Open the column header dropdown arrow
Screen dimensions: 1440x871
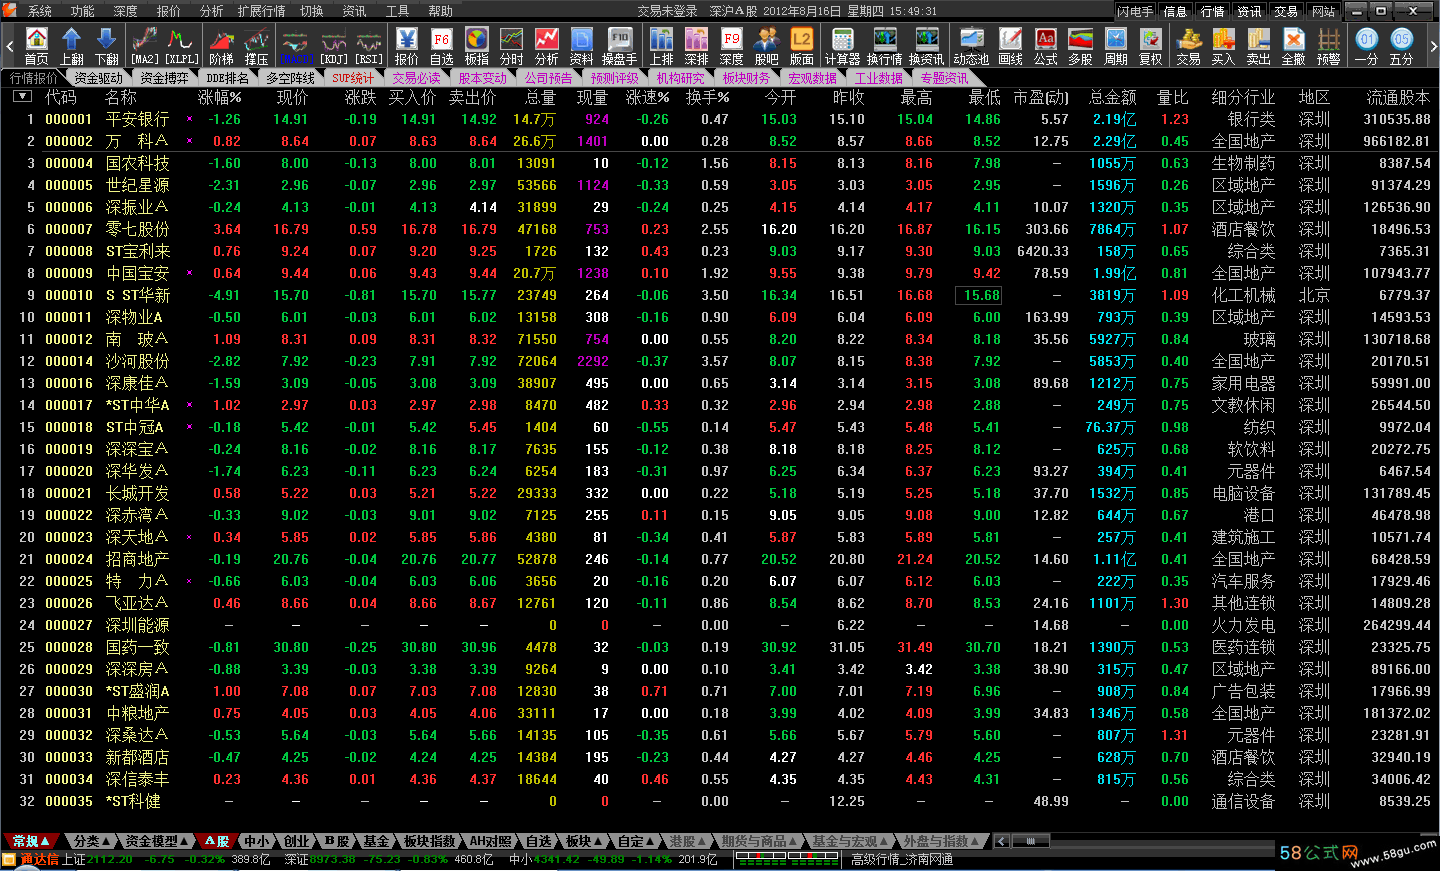tap(22, 97)
